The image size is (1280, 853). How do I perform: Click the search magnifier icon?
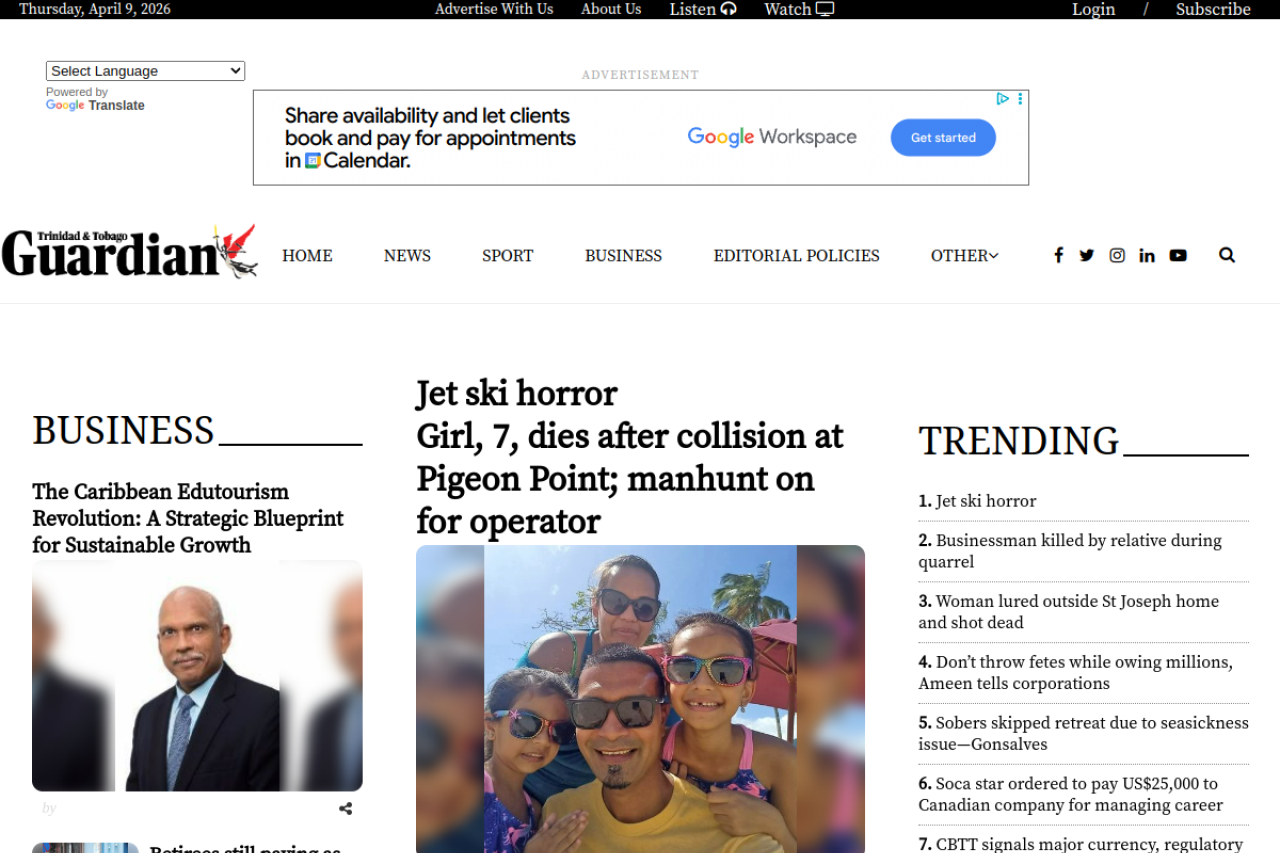pyautogui.click(x=1227, y=255)
